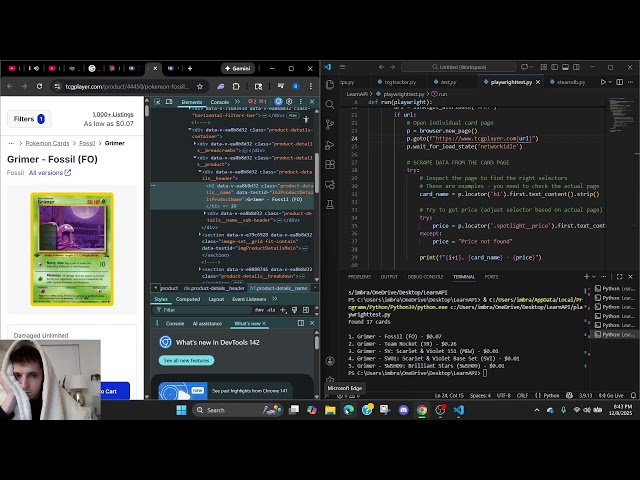Open VS Code notifications bell
Image resolution: width=640 pixels, height=480 pixels.
(x=633, y=395)
